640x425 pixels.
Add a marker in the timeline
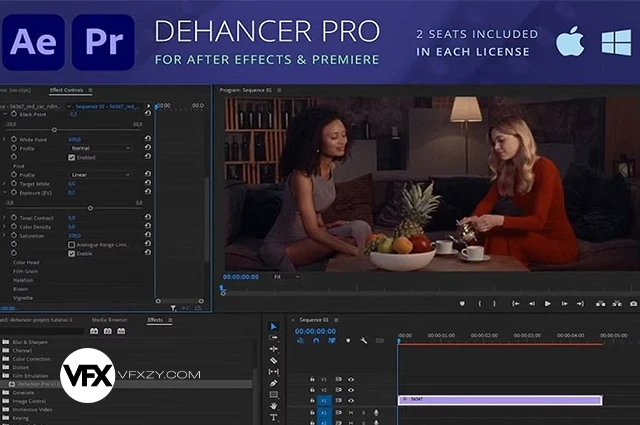click(x=348, y=340)
